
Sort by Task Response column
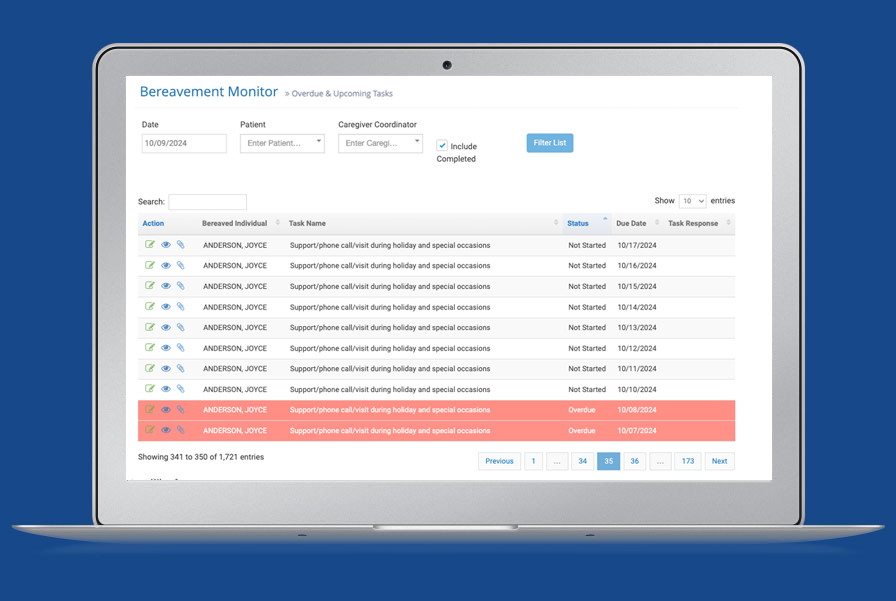699,223
